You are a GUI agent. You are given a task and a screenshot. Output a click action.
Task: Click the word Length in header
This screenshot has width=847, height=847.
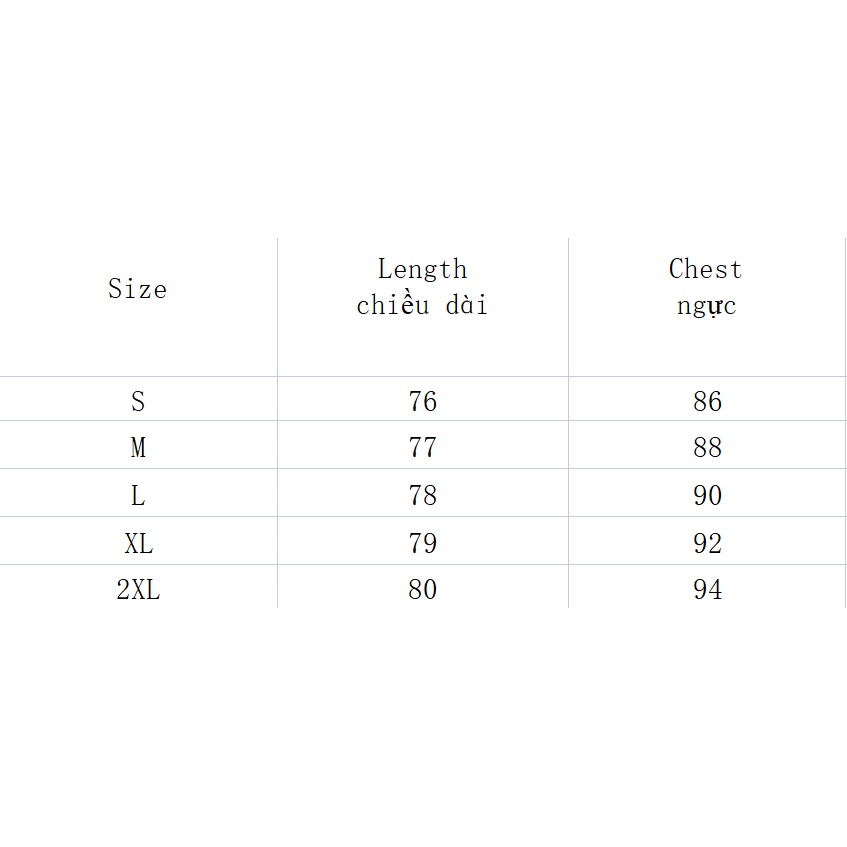click(x=422, y=269)
